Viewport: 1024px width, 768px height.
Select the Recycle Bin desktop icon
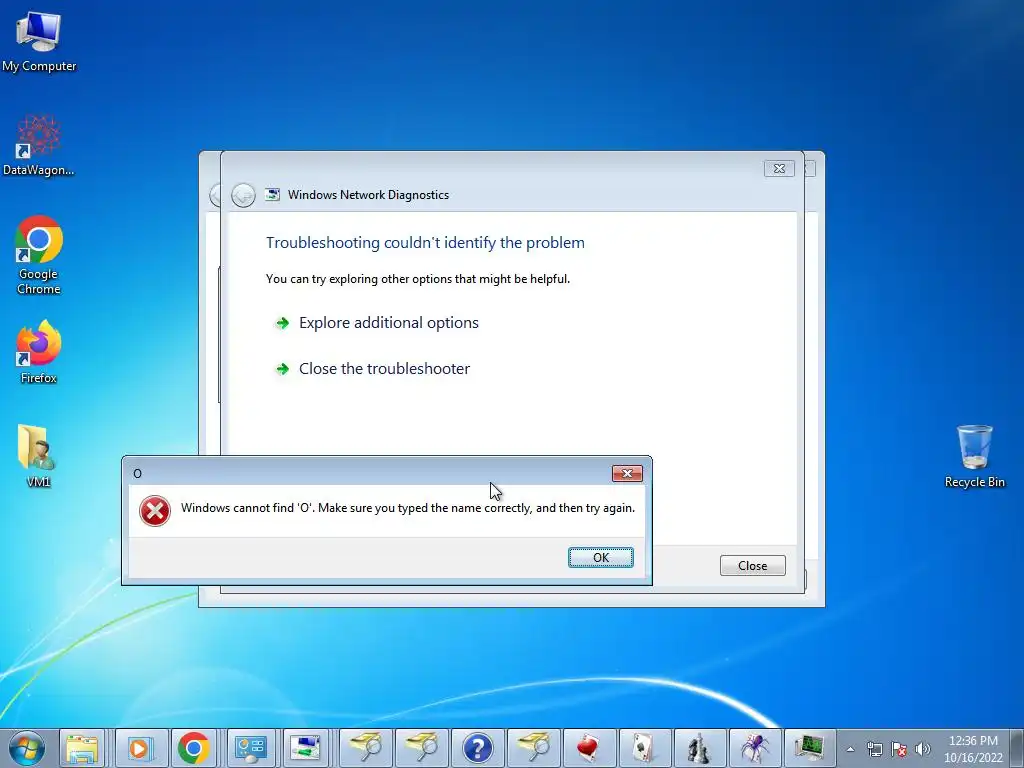pyautogui.click(x=974, y=456)
